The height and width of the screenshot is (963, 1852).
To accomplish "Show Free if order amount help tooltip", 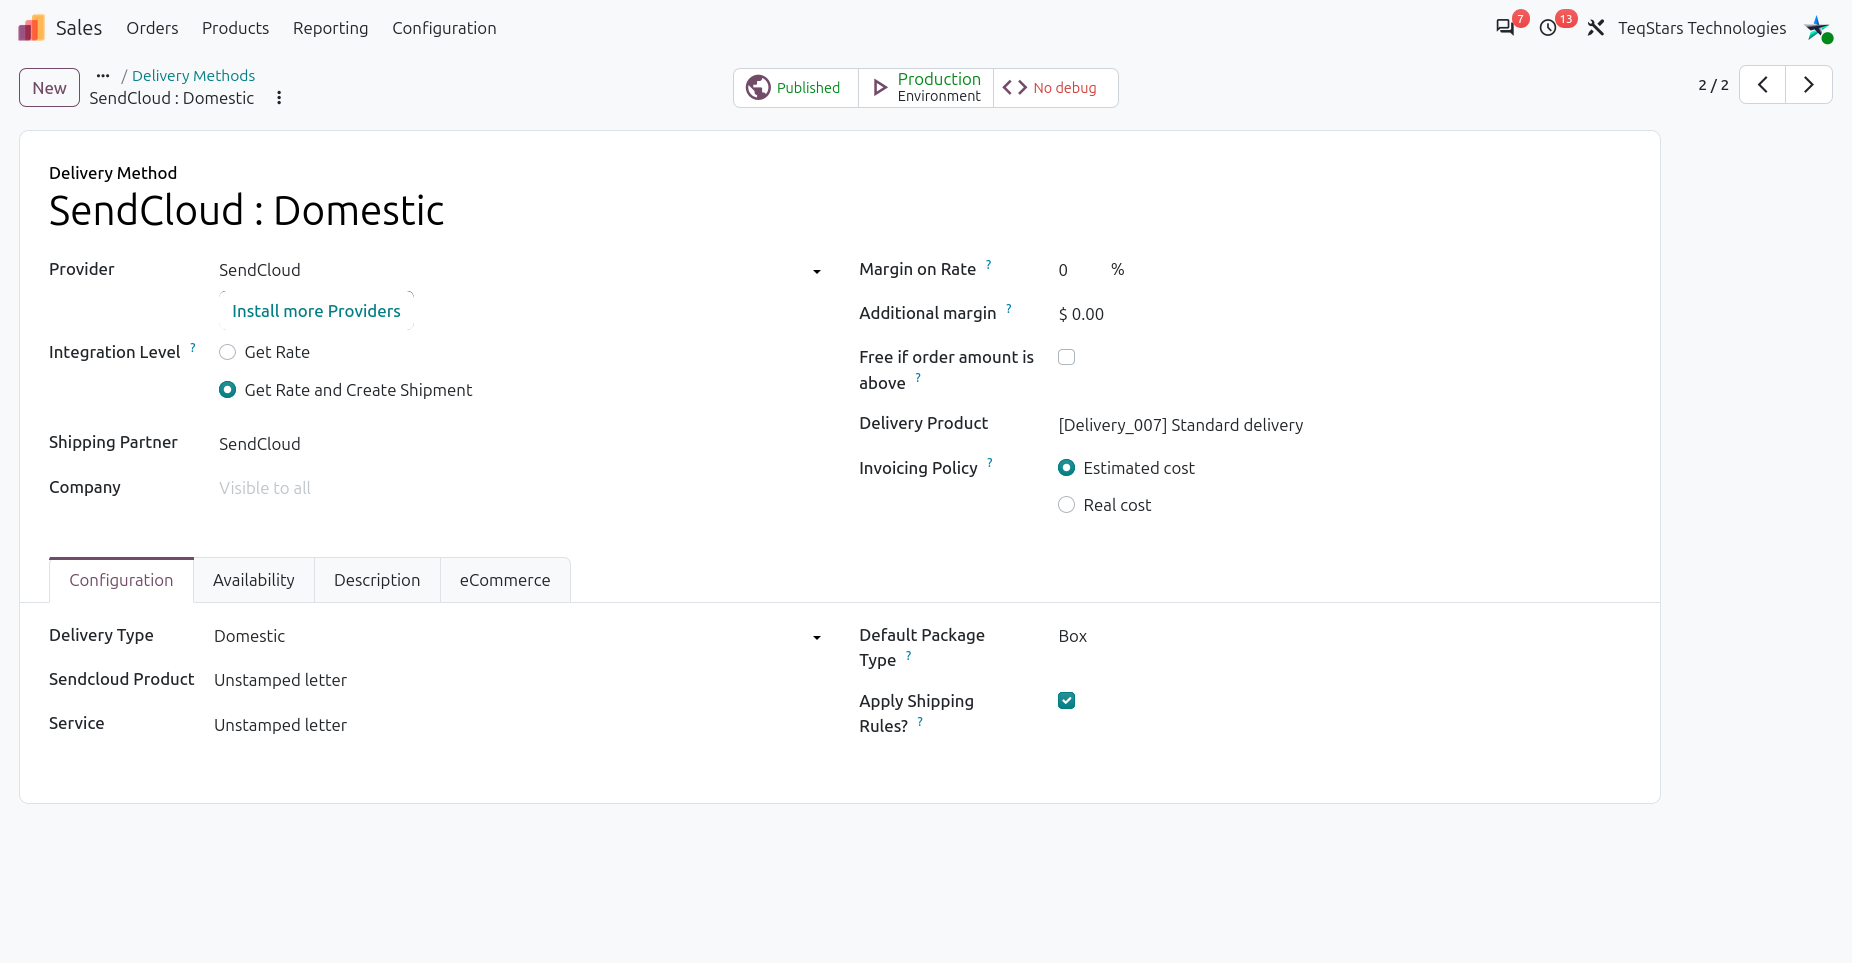I will point(918,377).
